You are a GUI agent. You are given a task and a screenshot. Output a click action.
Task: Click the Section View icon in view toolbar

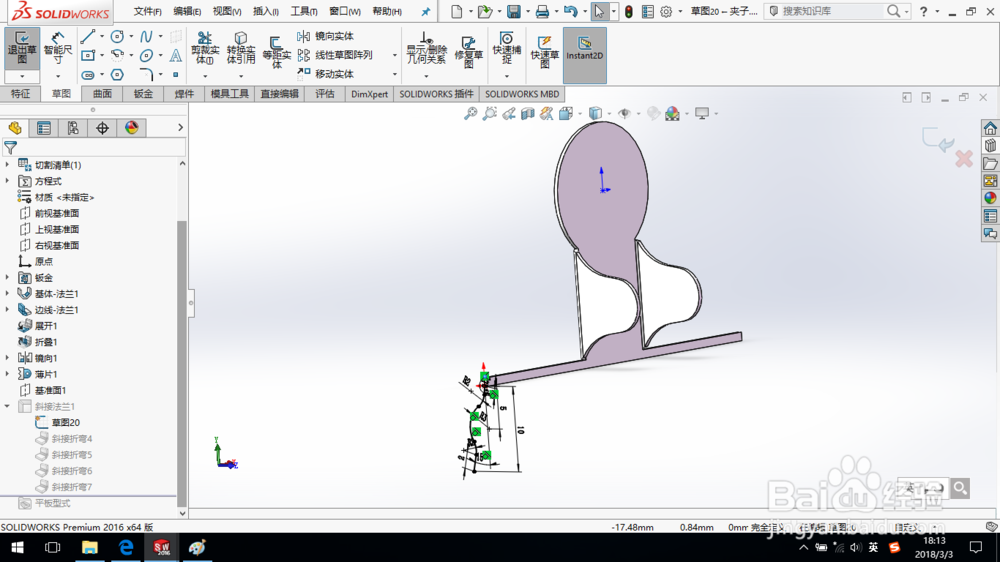[x=527, y=114]
